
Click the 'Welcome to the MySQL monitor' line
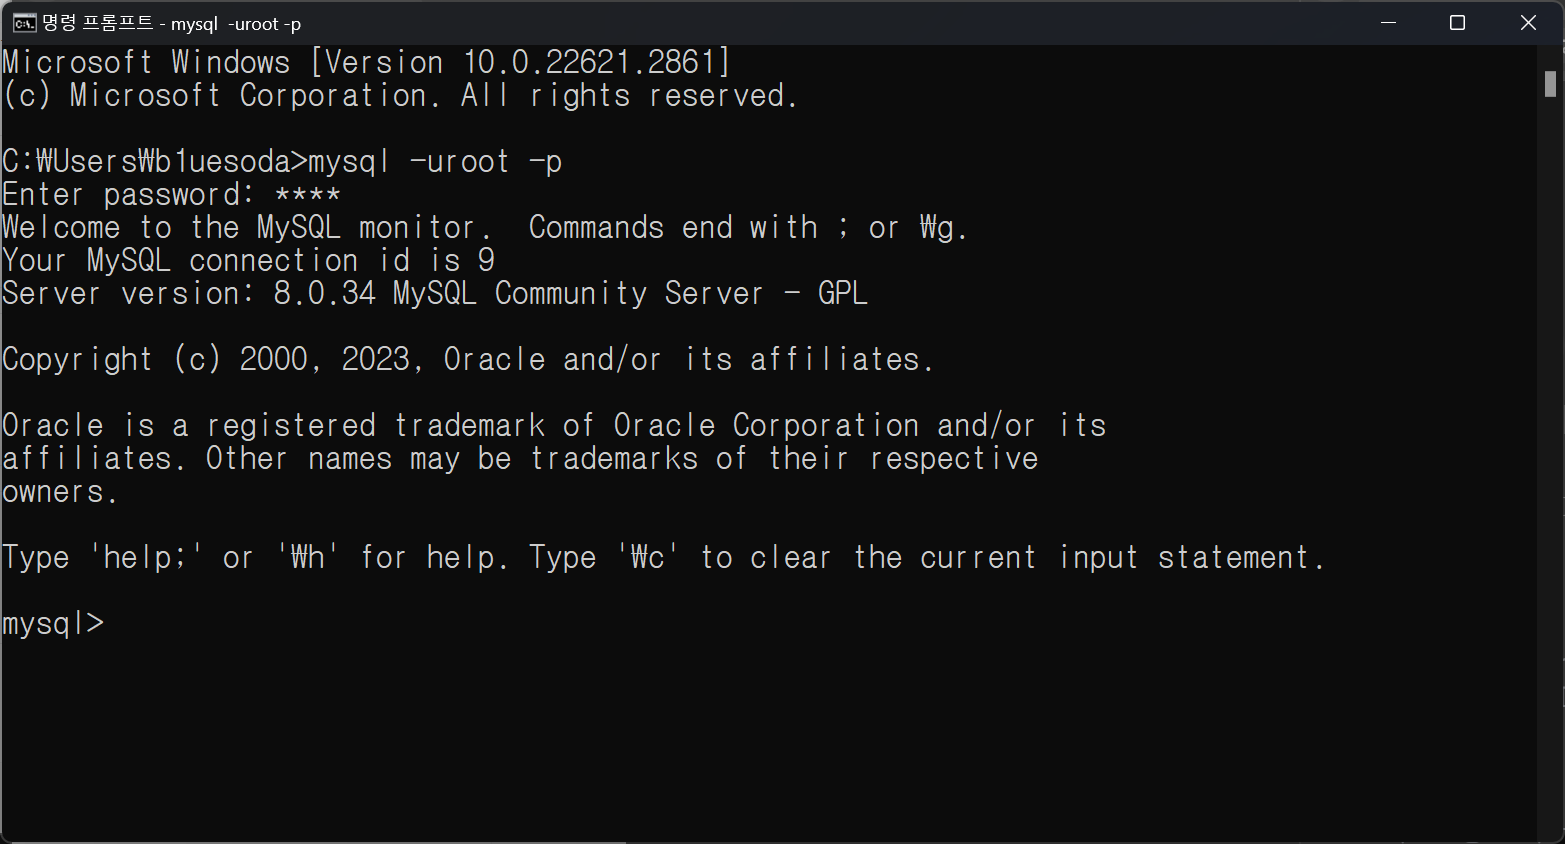pyautogui.click(x=485, y=227)
